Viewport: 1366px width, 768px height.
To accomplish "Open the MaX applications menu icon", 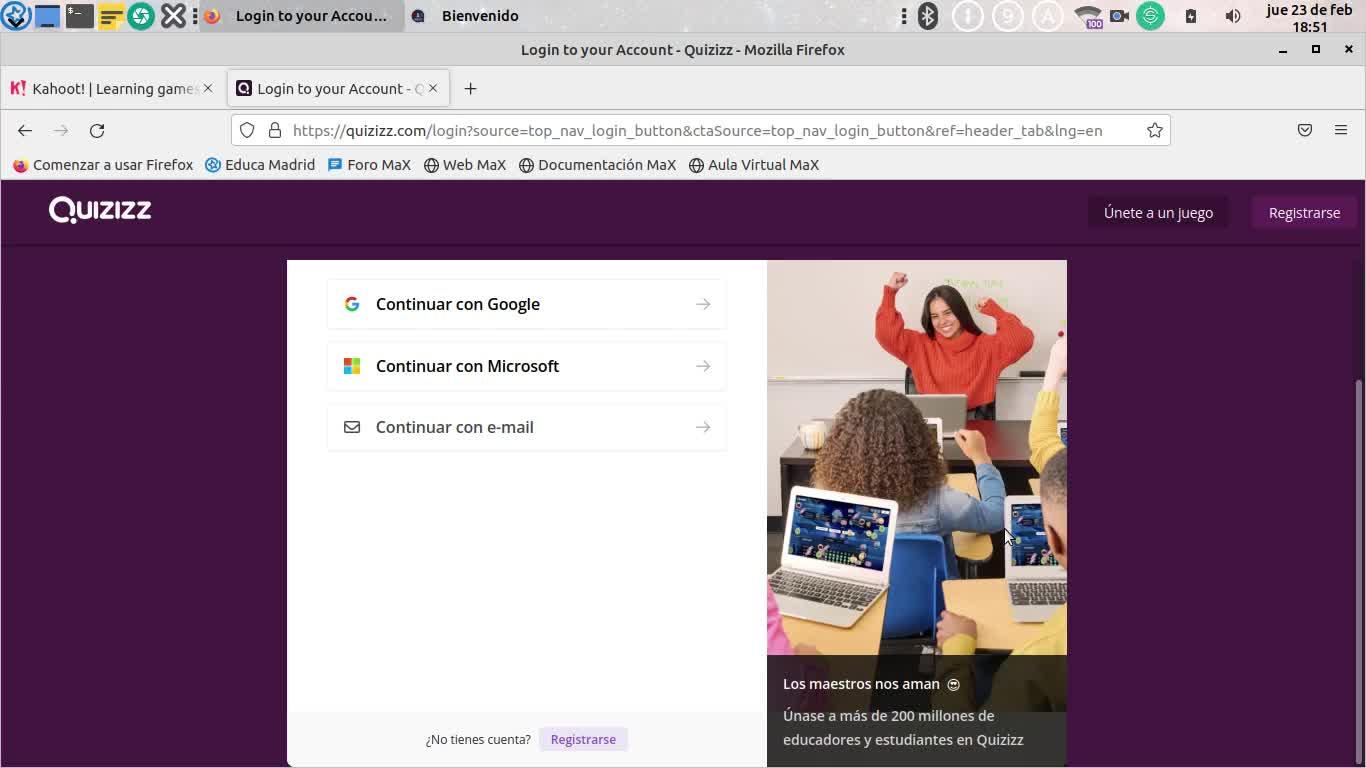I will [x=16, y=16].
